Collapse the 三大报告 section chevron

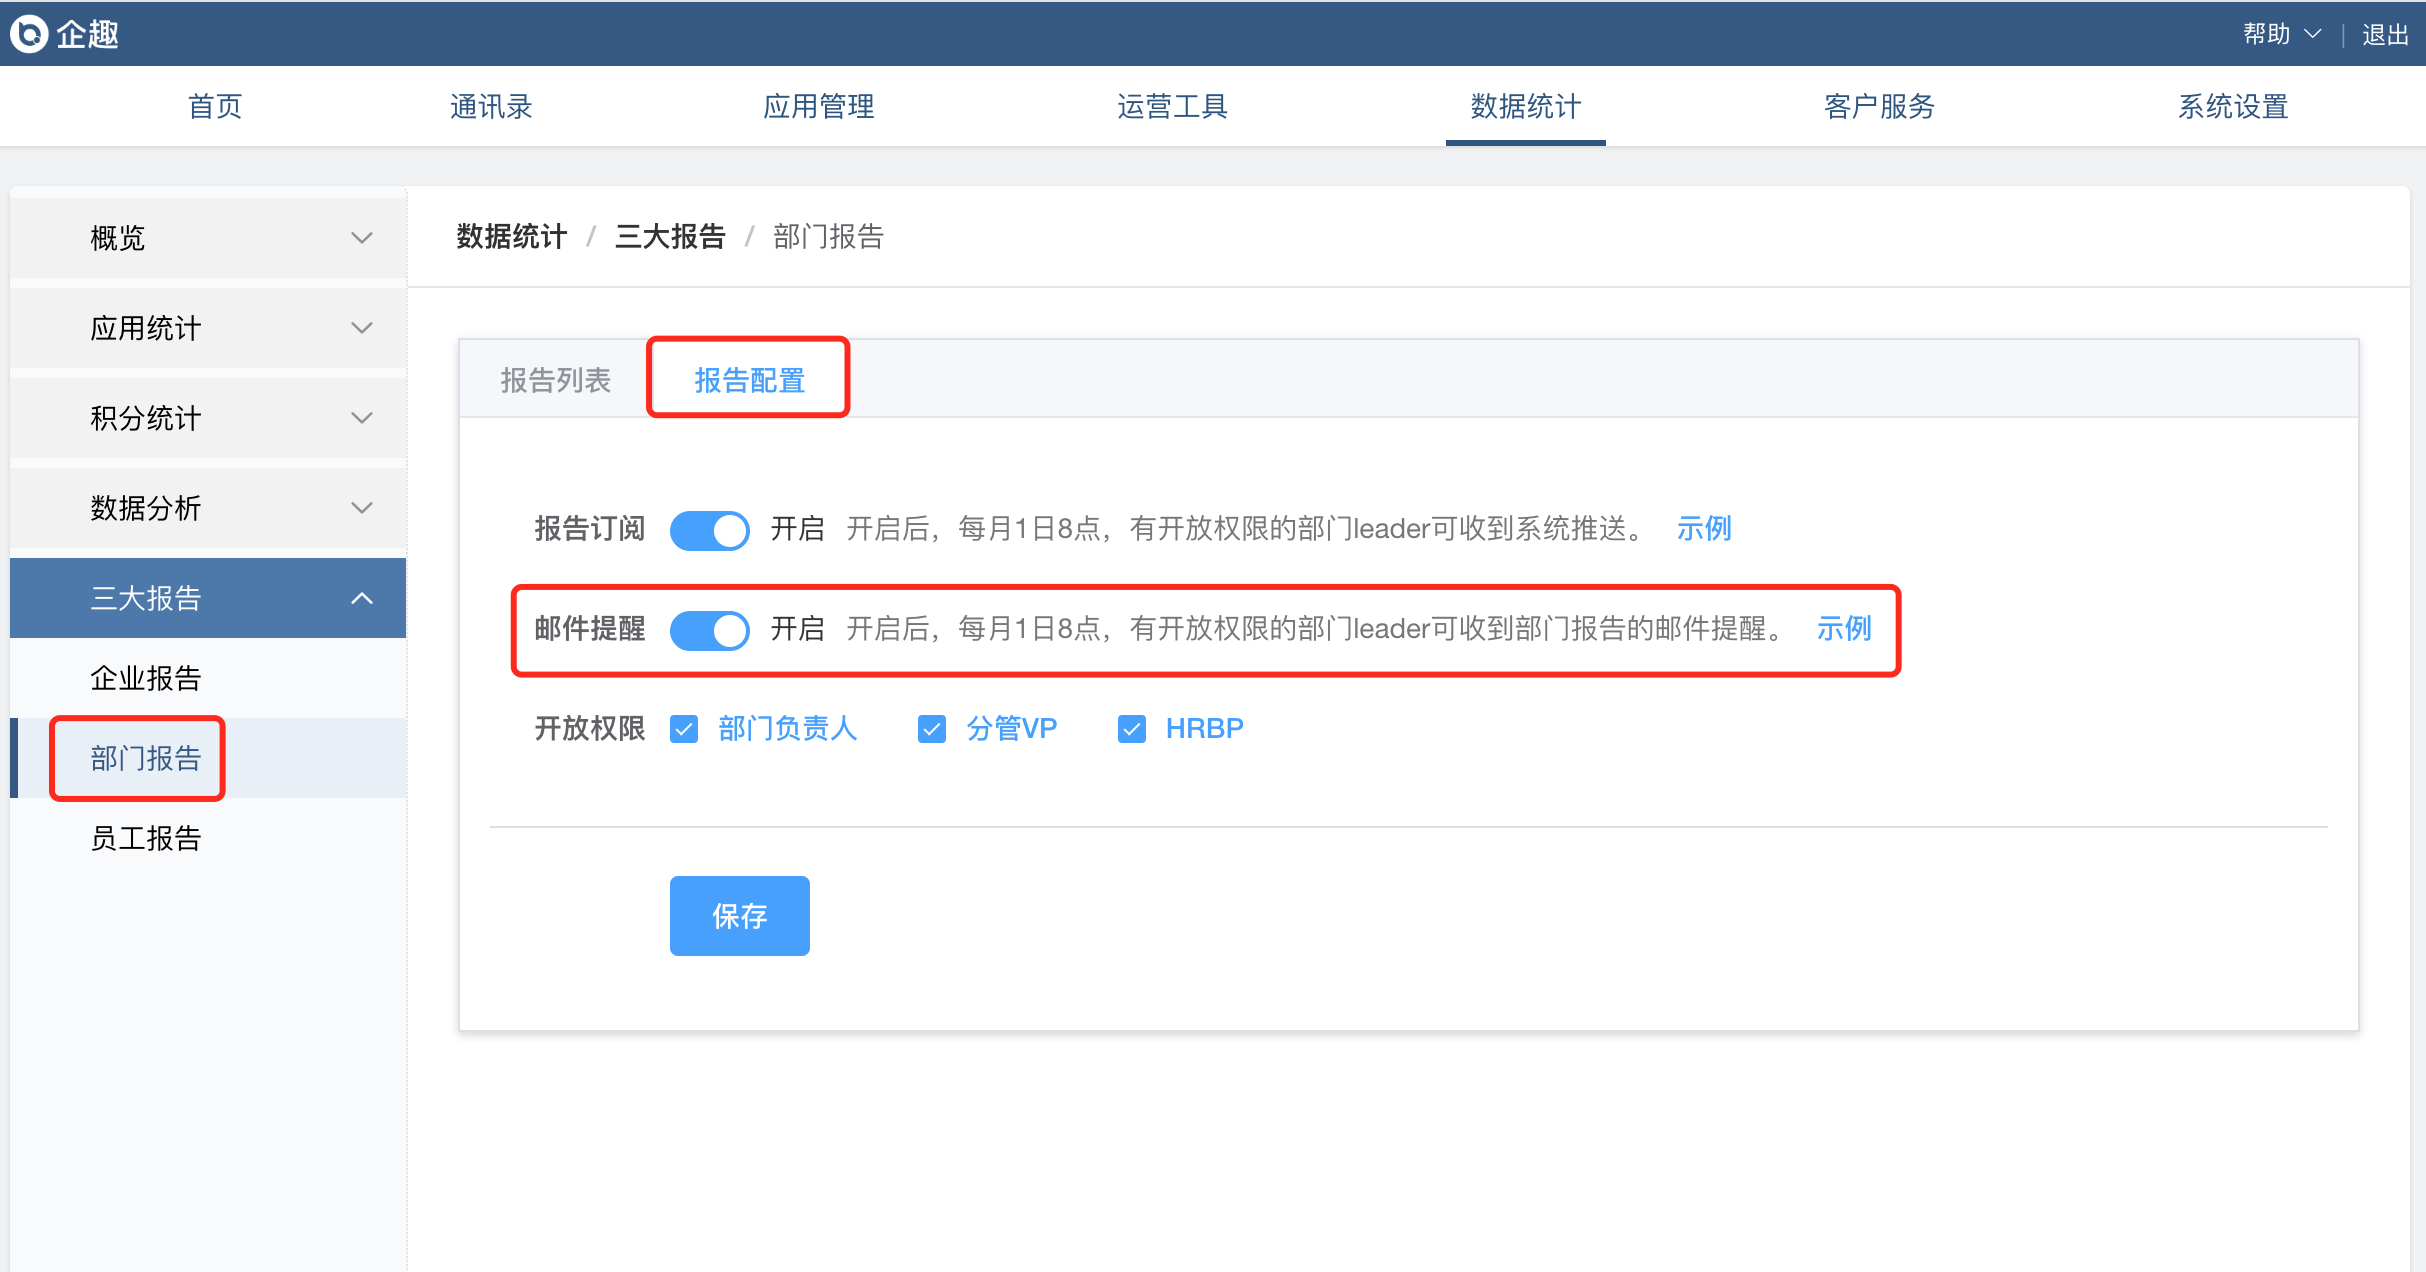pos(362,598)
